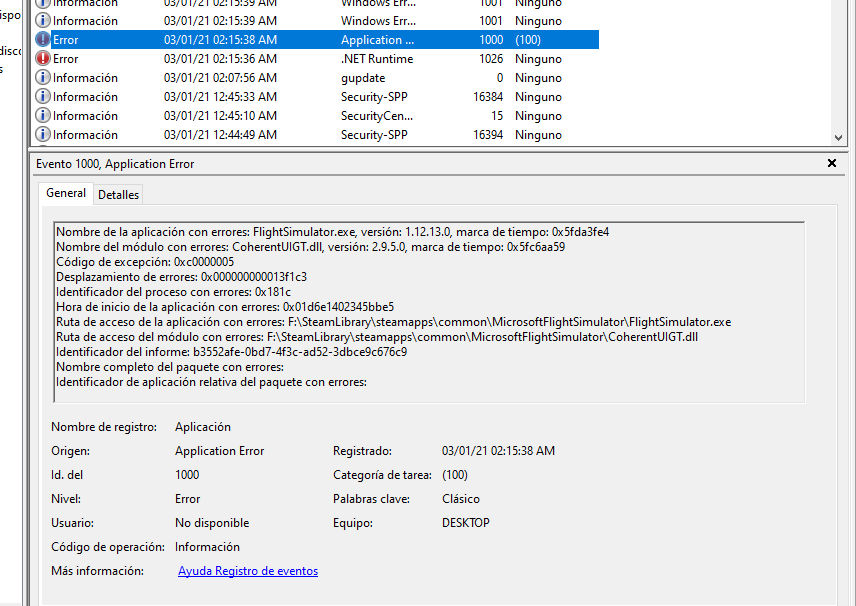This screenshot has width=856, height=606.
Task: Click the information icon of the Windows Err... 02:15:39 AM row
Action: coord(43,21)
